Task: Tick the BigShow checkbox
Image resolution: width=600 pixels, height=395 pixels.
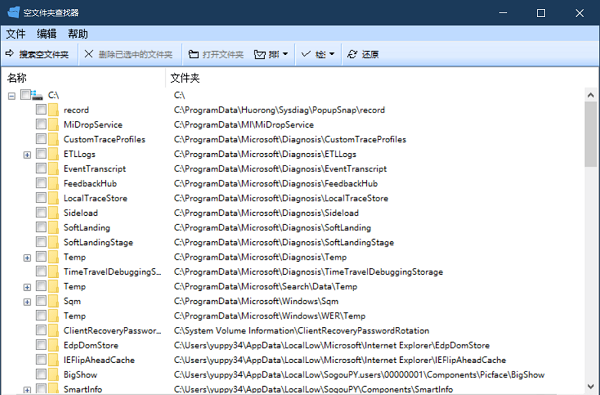Action: (x=41, y=374)
